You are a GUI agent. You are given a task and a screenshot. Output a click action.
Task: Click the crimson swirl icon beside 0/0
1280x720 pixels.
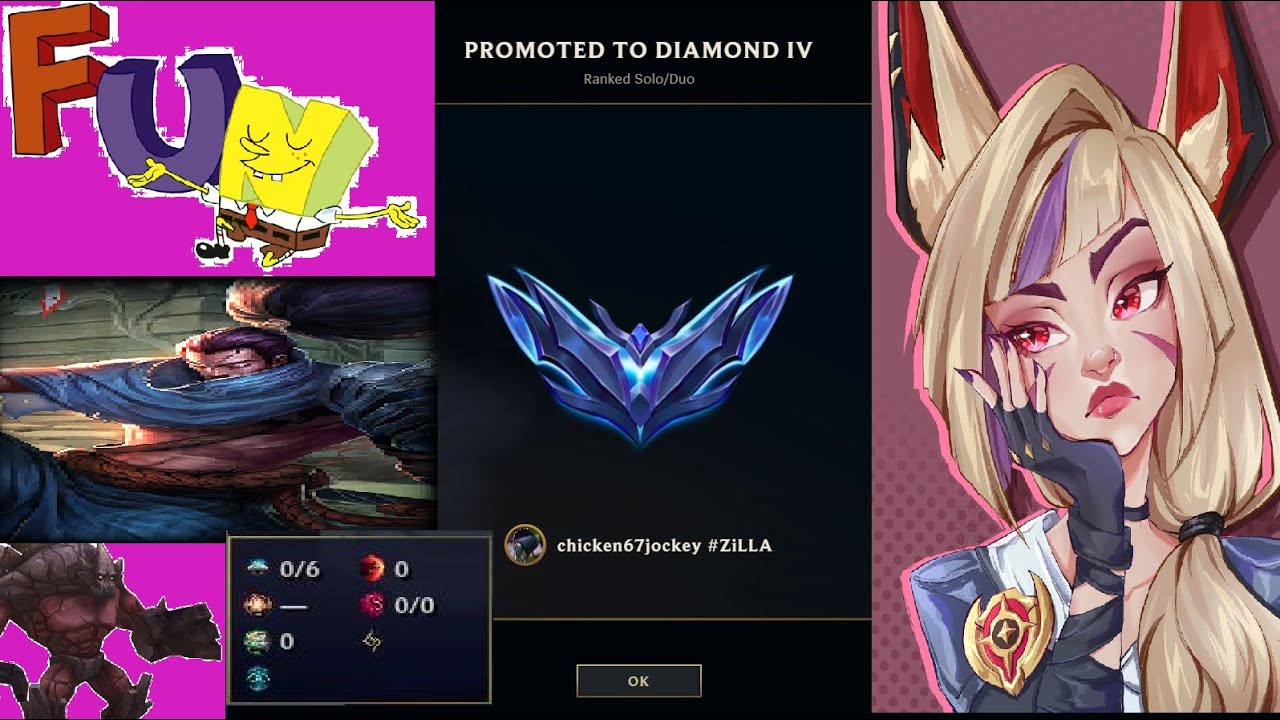tap(372, 605)
